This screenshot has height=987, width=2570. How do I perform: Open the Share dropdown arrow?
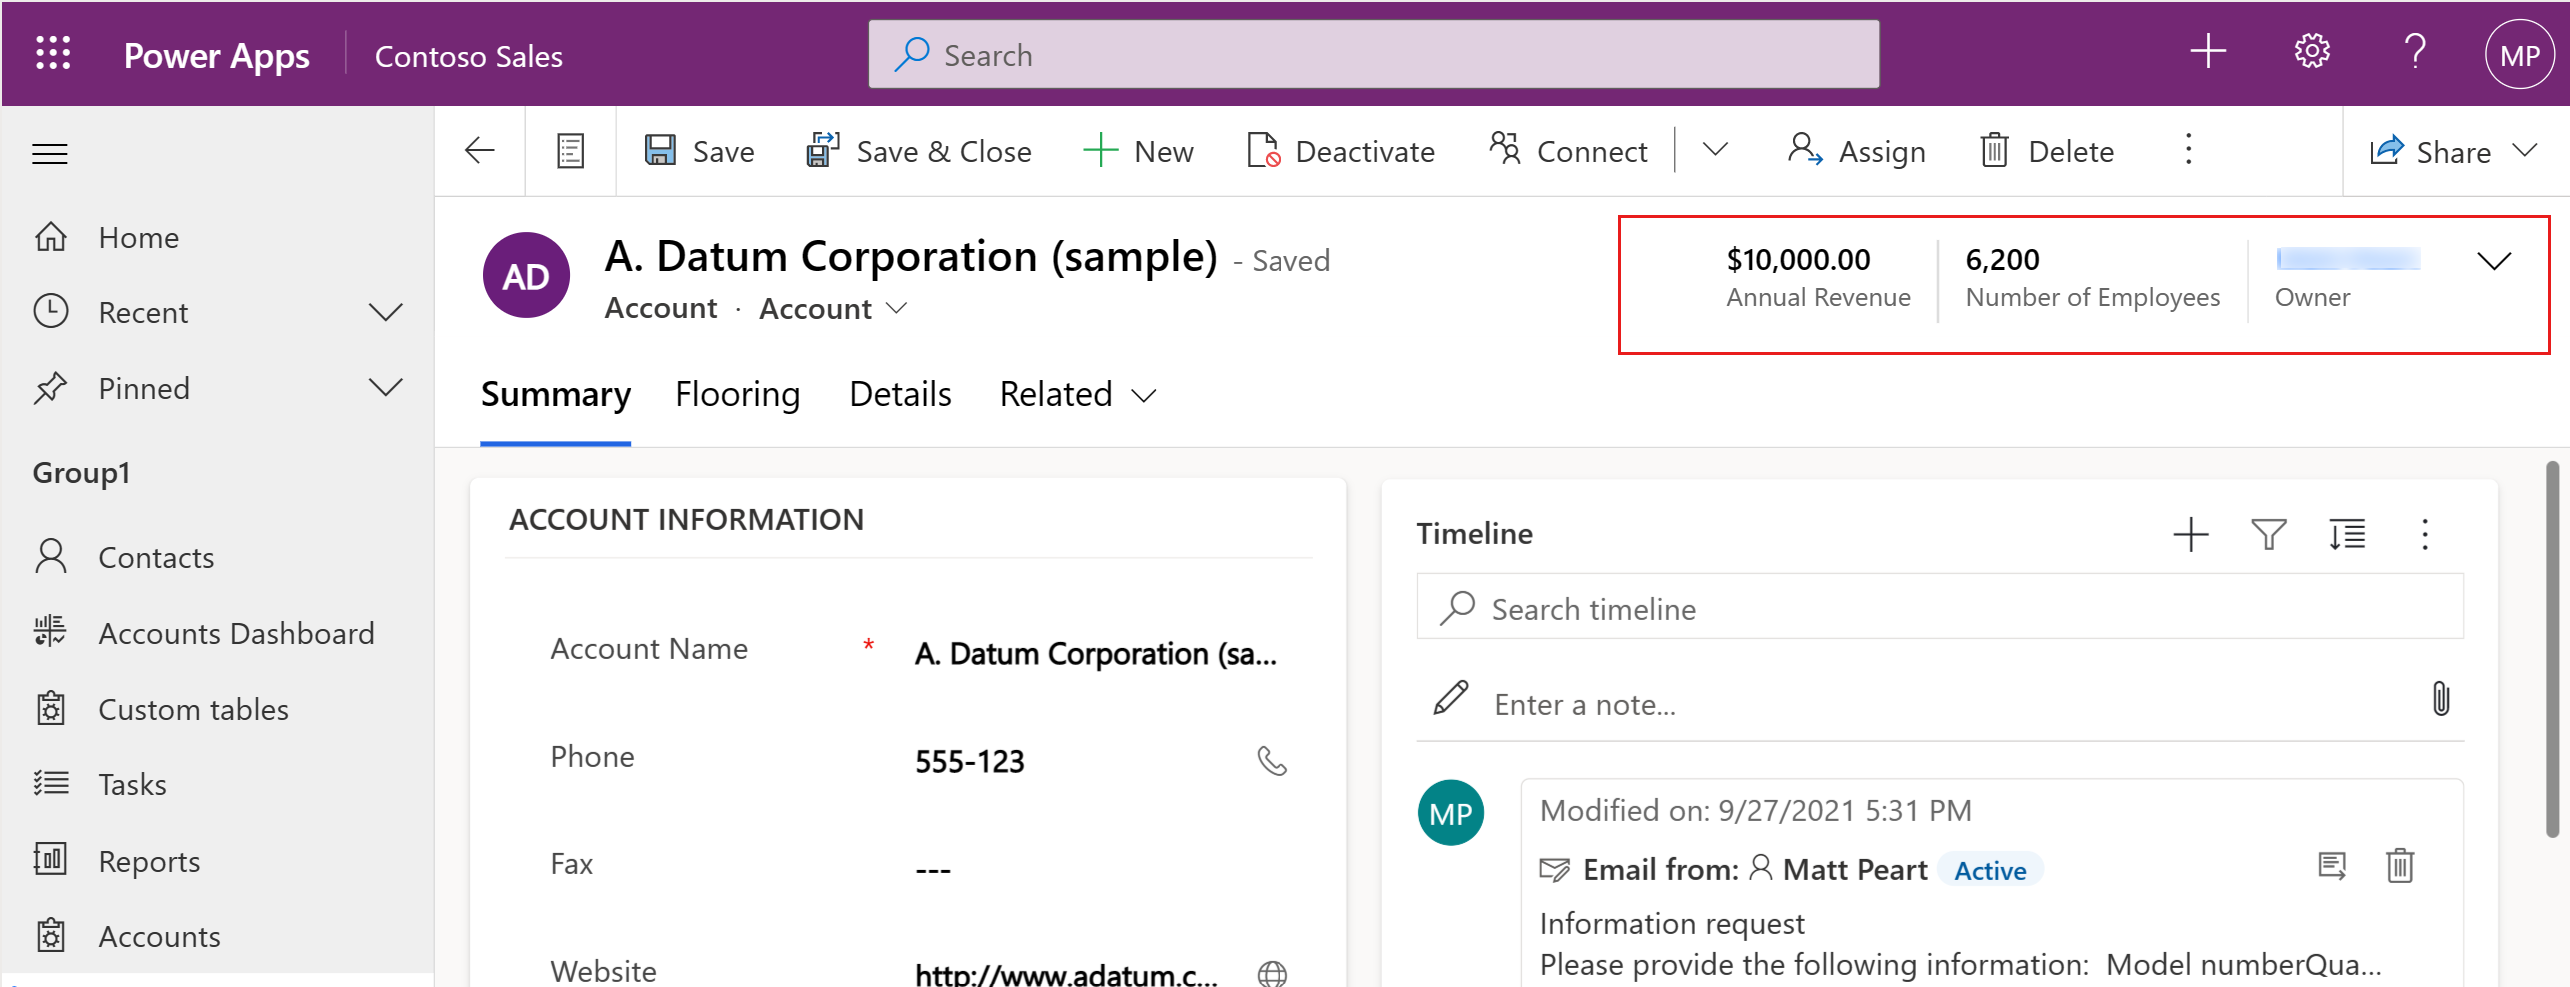(x=2525, y=151)
